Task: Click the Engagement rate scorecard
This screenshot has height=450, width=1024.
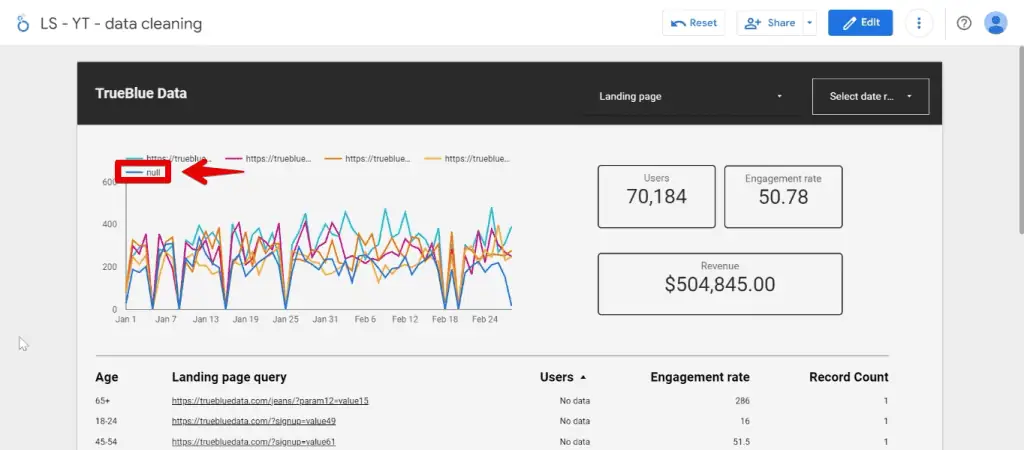Action: pyautogui.click(x=783, y=196)
